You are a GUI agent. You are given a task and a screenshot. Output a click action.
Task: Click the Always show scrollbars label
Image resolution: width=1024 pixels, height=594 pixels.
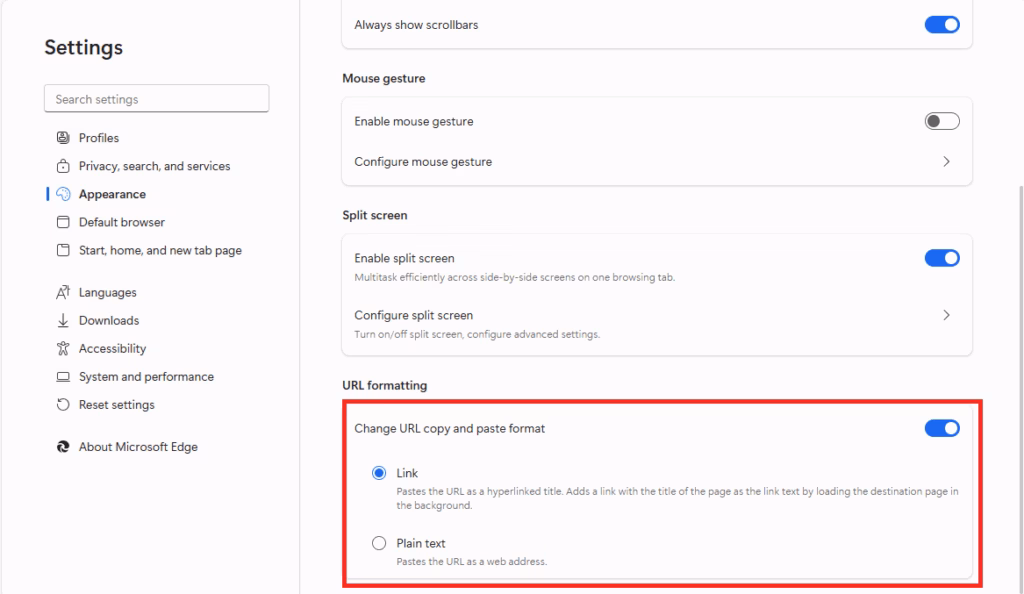(x=416, y=25)
